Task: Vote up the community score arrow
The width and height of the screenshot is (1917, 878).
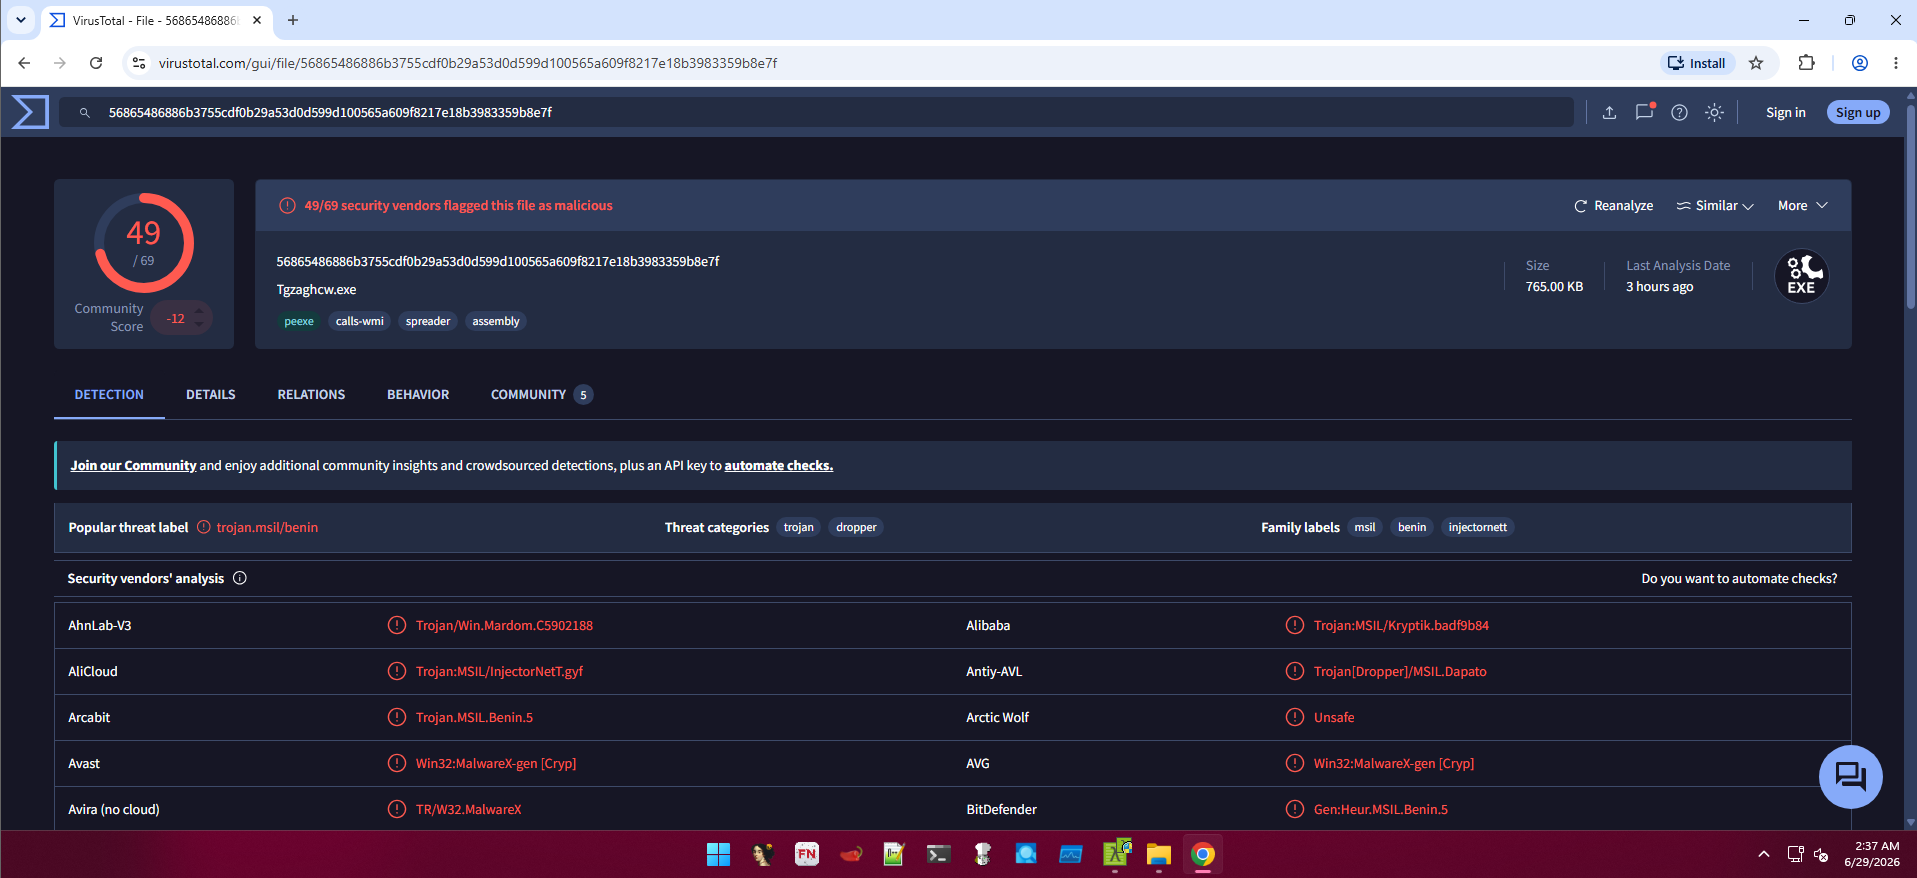Action: (199, 311)
